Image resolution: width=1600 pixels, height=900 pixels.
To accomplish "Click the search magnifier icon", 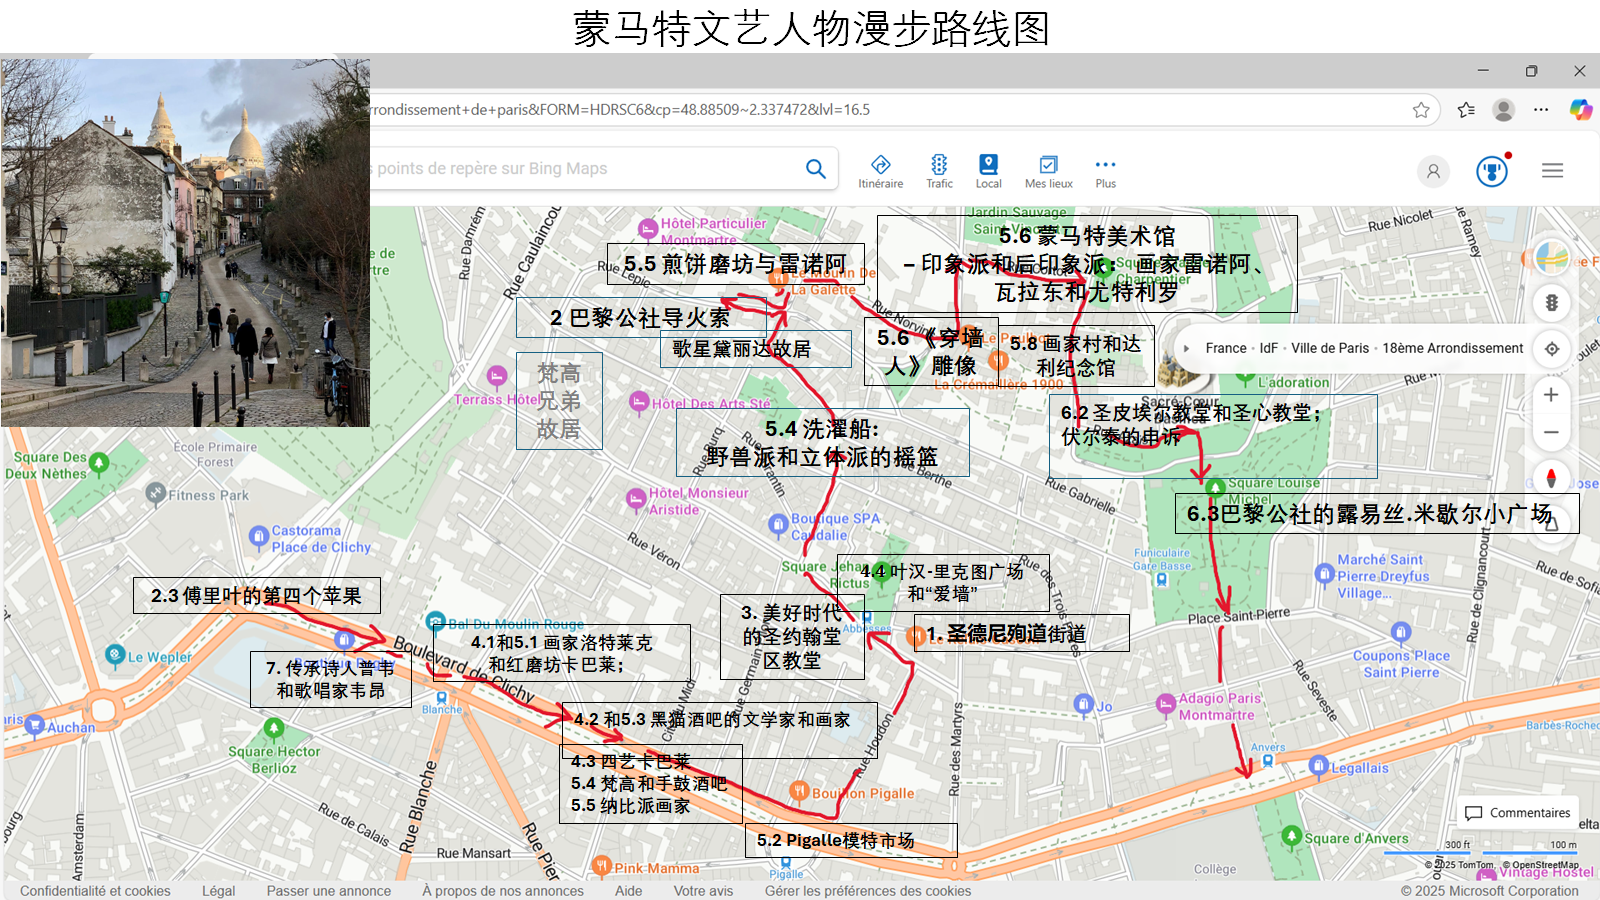I will (x=816, y=169).
